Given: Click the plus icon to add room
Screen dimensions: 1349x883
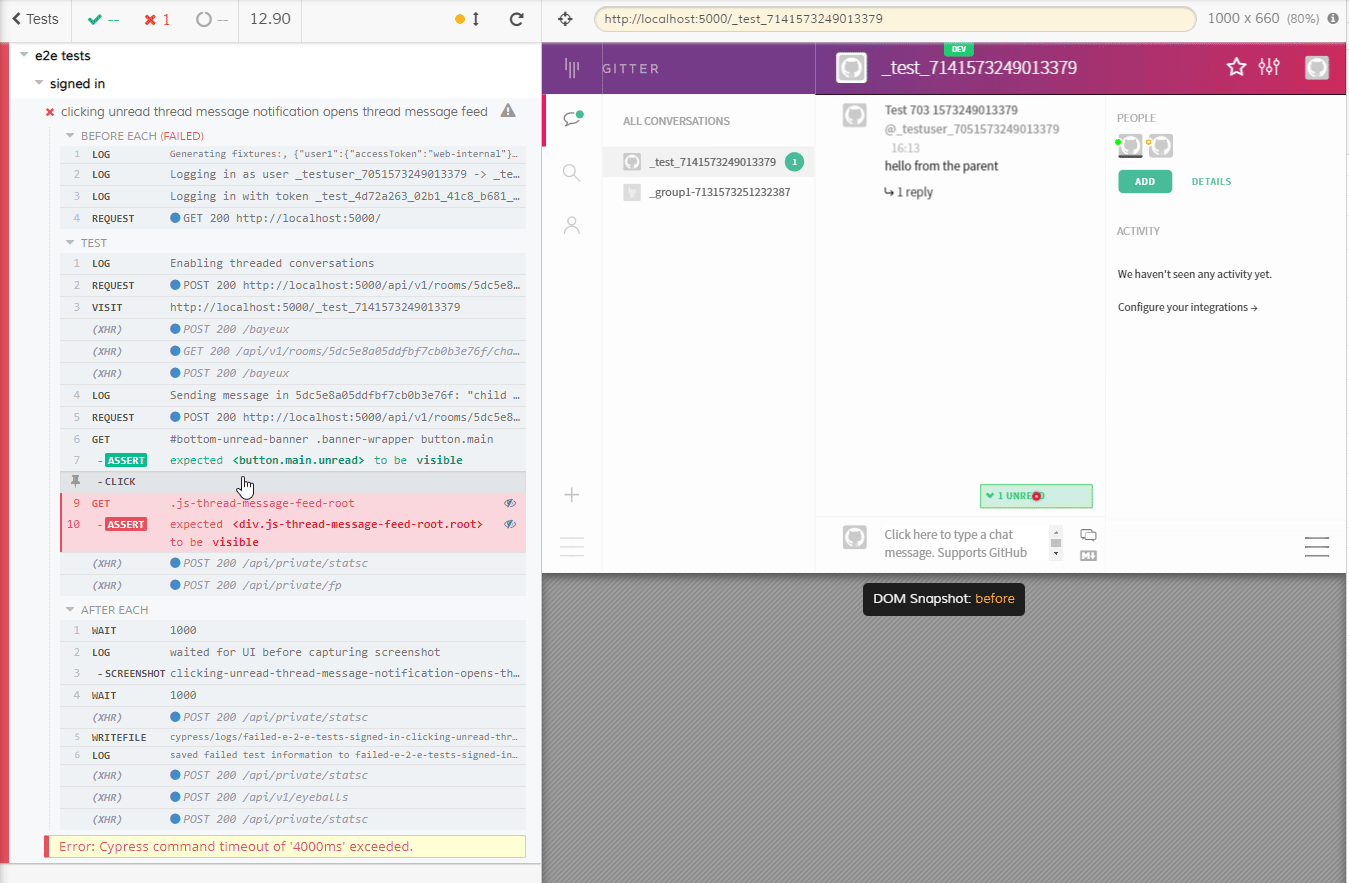Looking at the screenshot, I should coord(572,494).
